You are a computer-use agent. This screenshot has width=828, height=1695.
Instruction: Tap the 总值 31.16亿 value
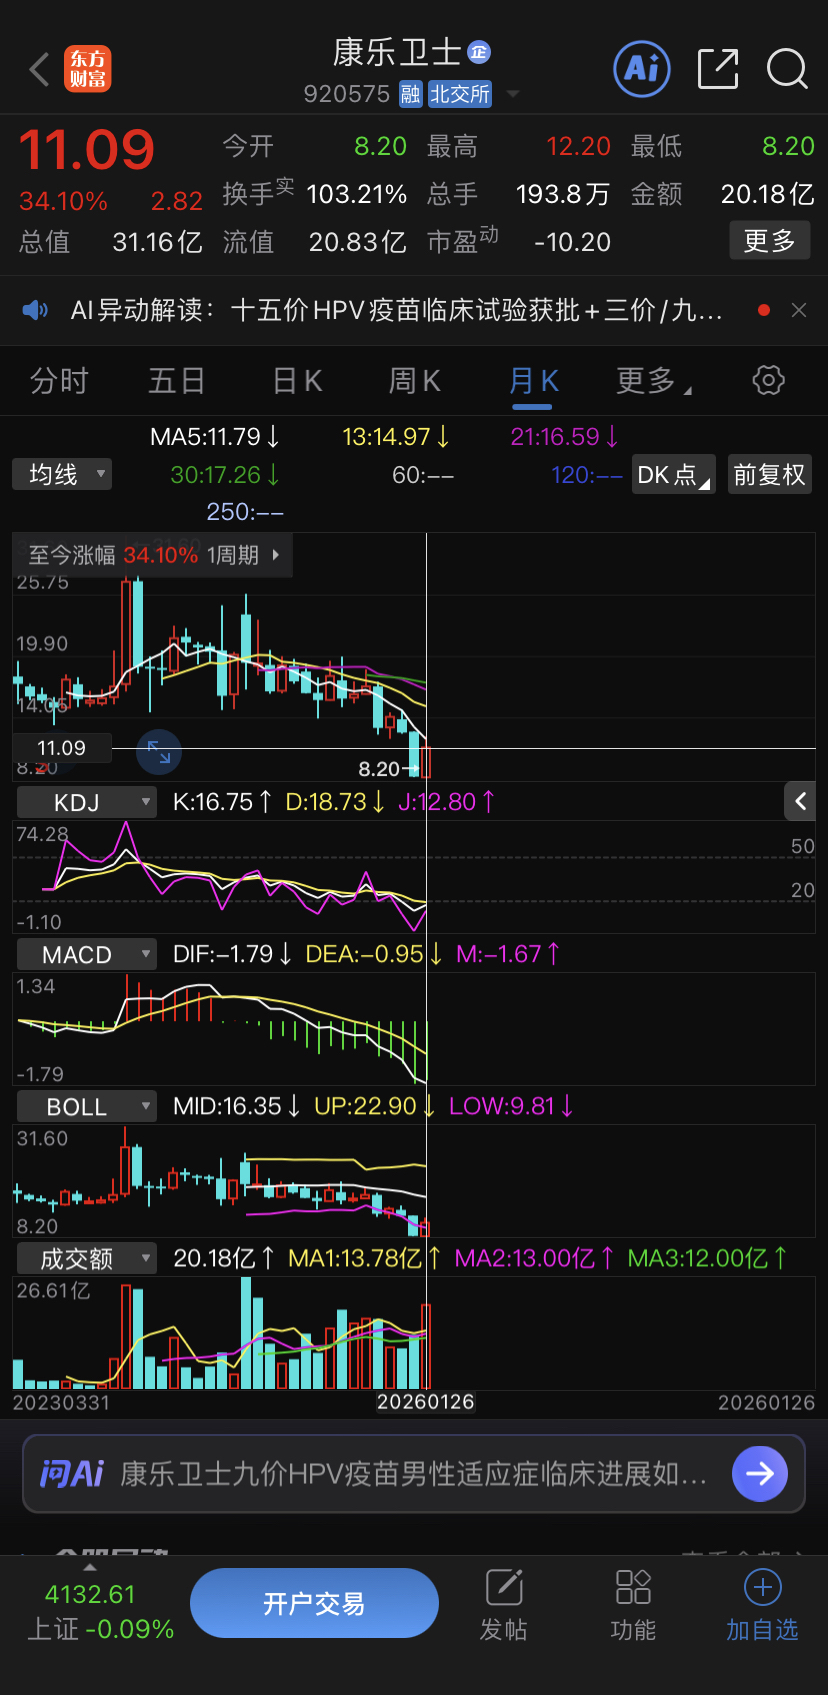click(x=157, y=242)
